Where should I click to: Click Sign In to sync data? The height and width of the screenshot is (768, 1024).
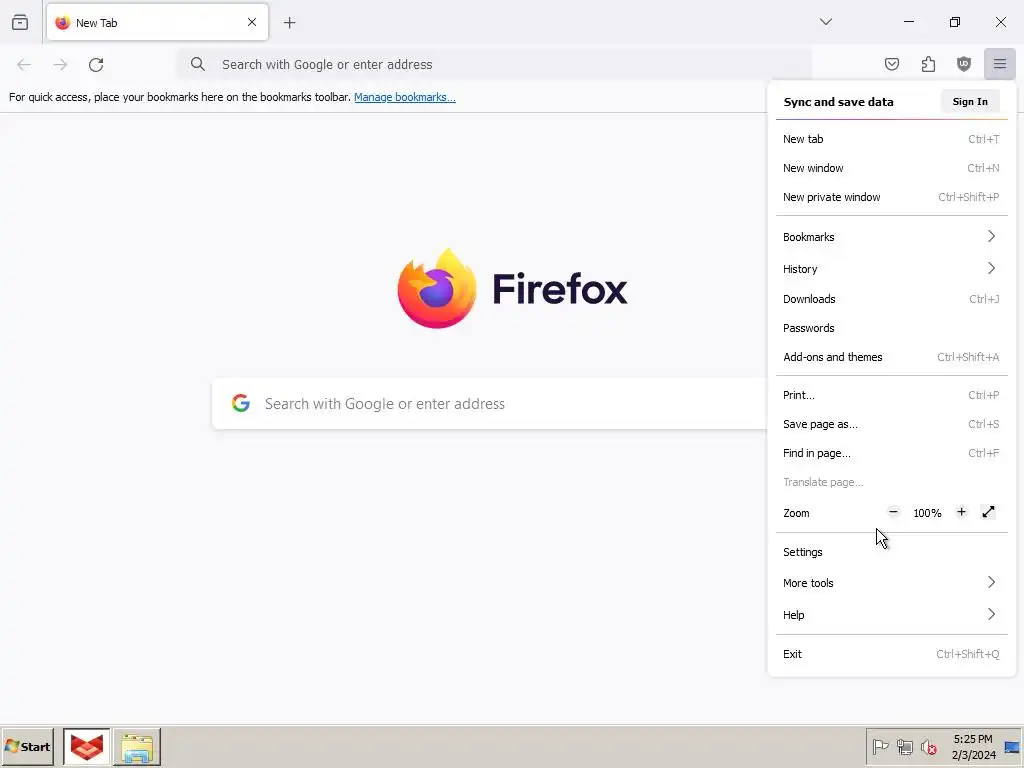point(970,102)
